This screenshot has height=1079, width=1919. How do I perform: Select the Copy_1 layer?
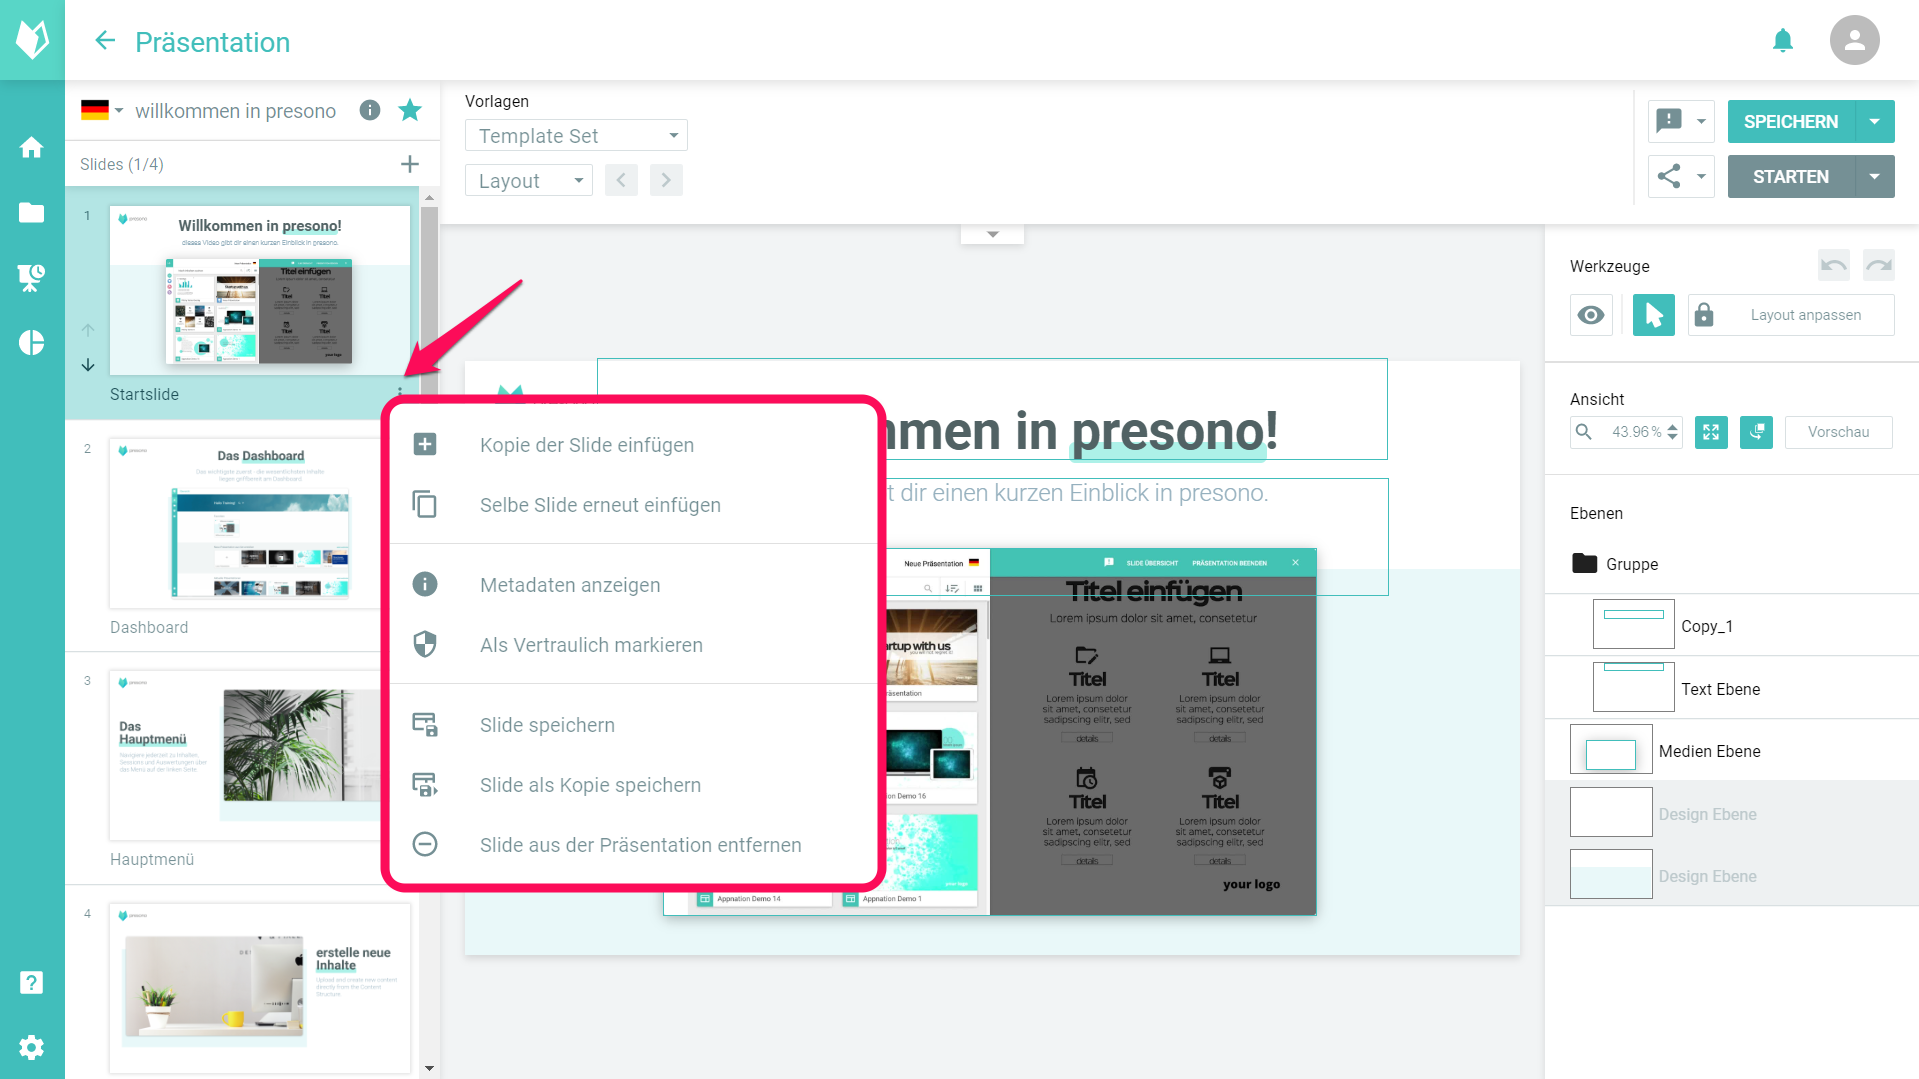click(1731, 626)
